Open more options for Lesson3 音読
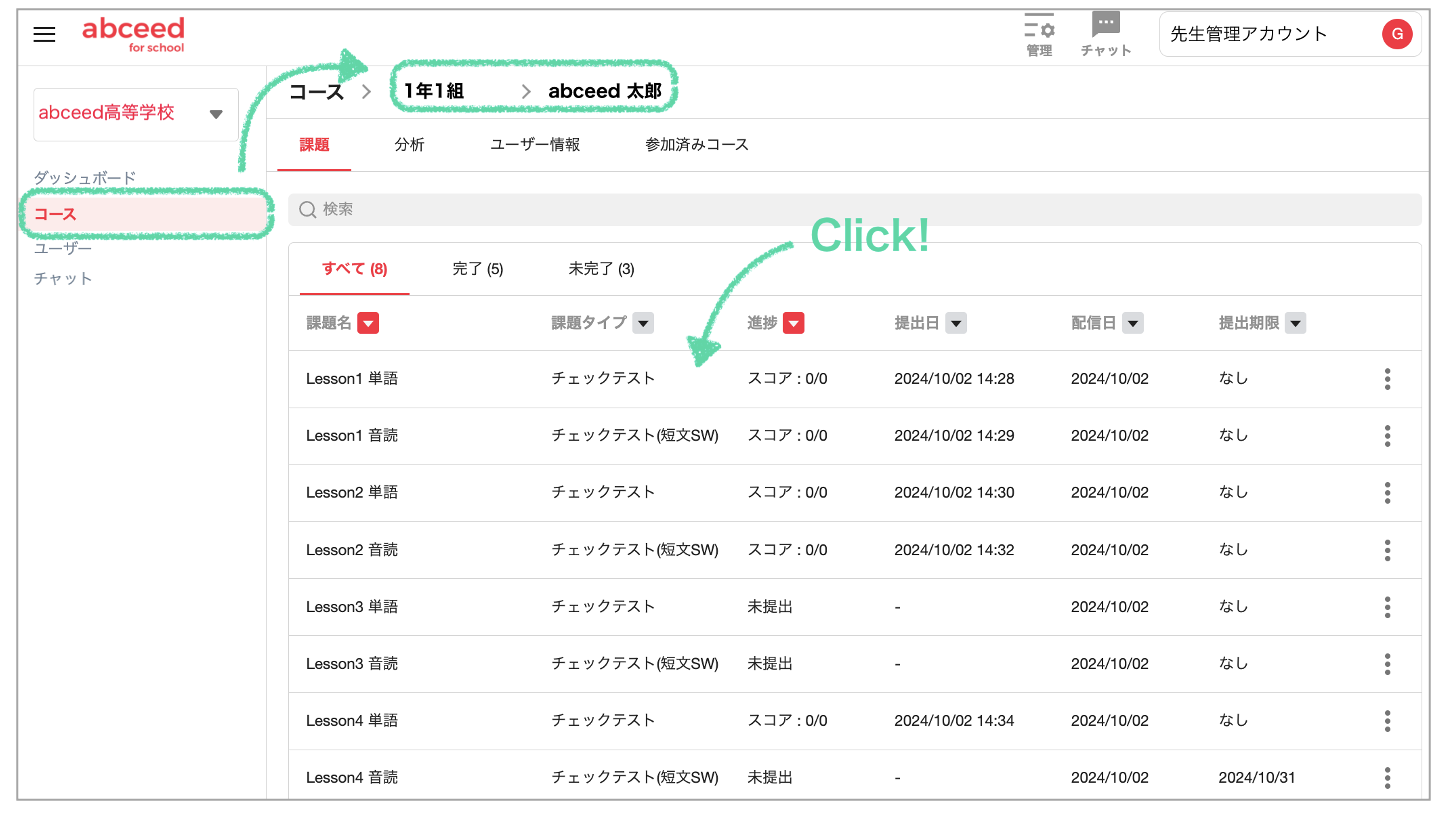Image resolution: width=1446 pixels, height=813 pixels. click(x=1387, y=664)
